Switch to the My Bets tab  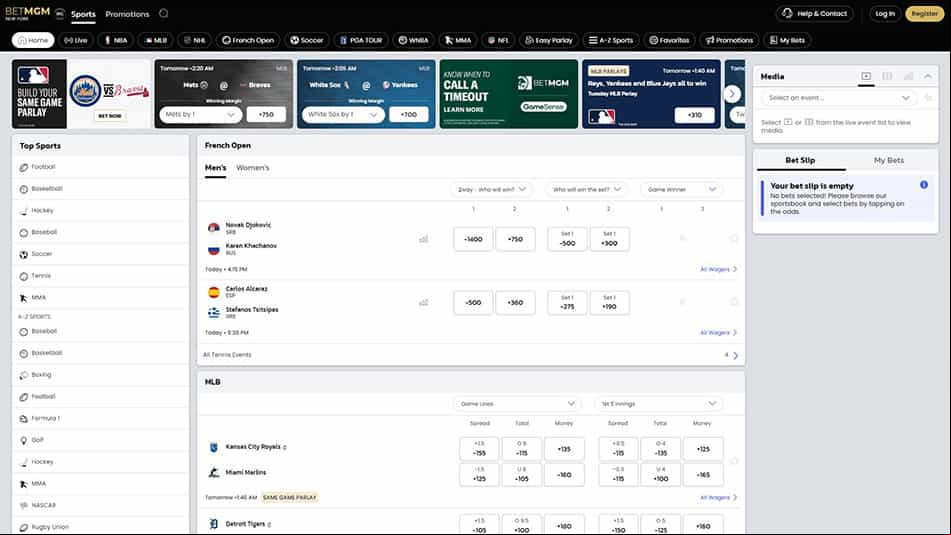889,160
